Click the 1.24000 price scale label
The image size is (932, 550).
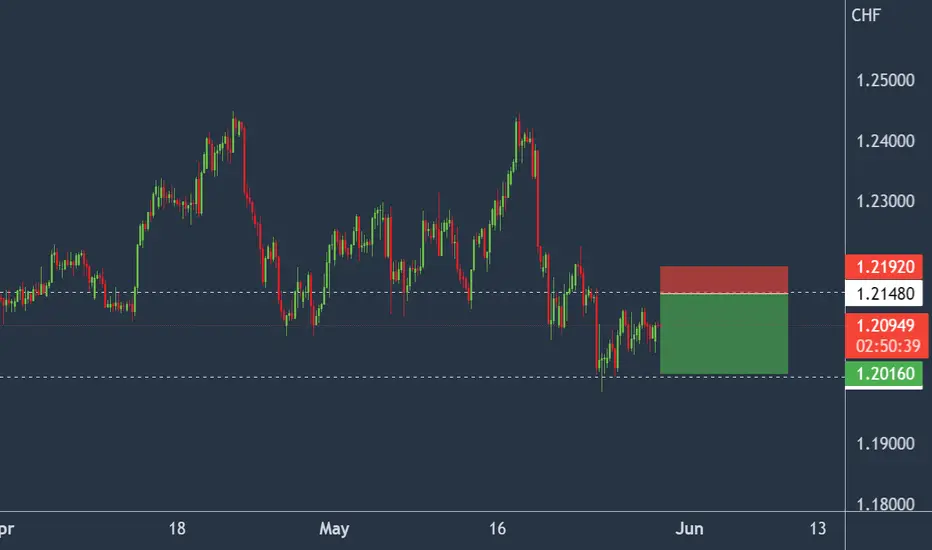(885, 141)
